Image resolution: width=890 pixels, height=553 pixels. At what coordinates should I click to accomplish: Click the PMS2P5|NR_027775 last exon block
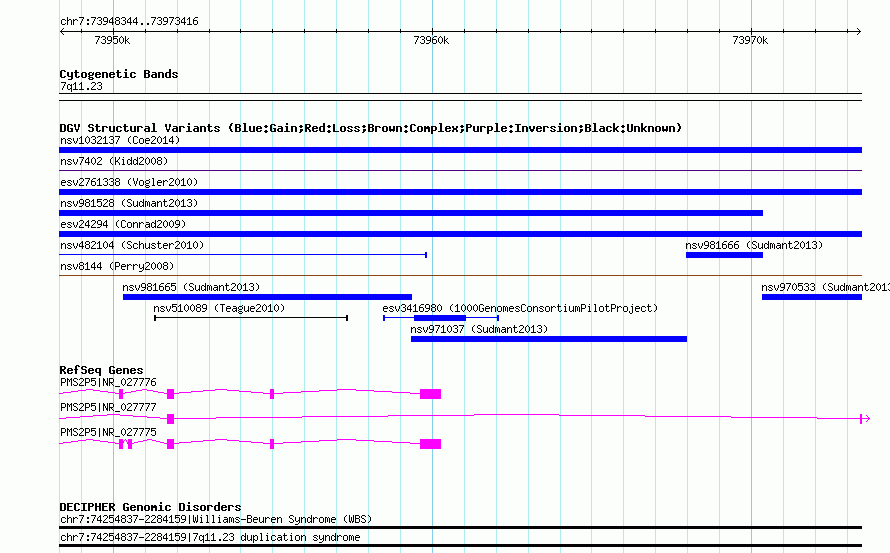[430, 444]
